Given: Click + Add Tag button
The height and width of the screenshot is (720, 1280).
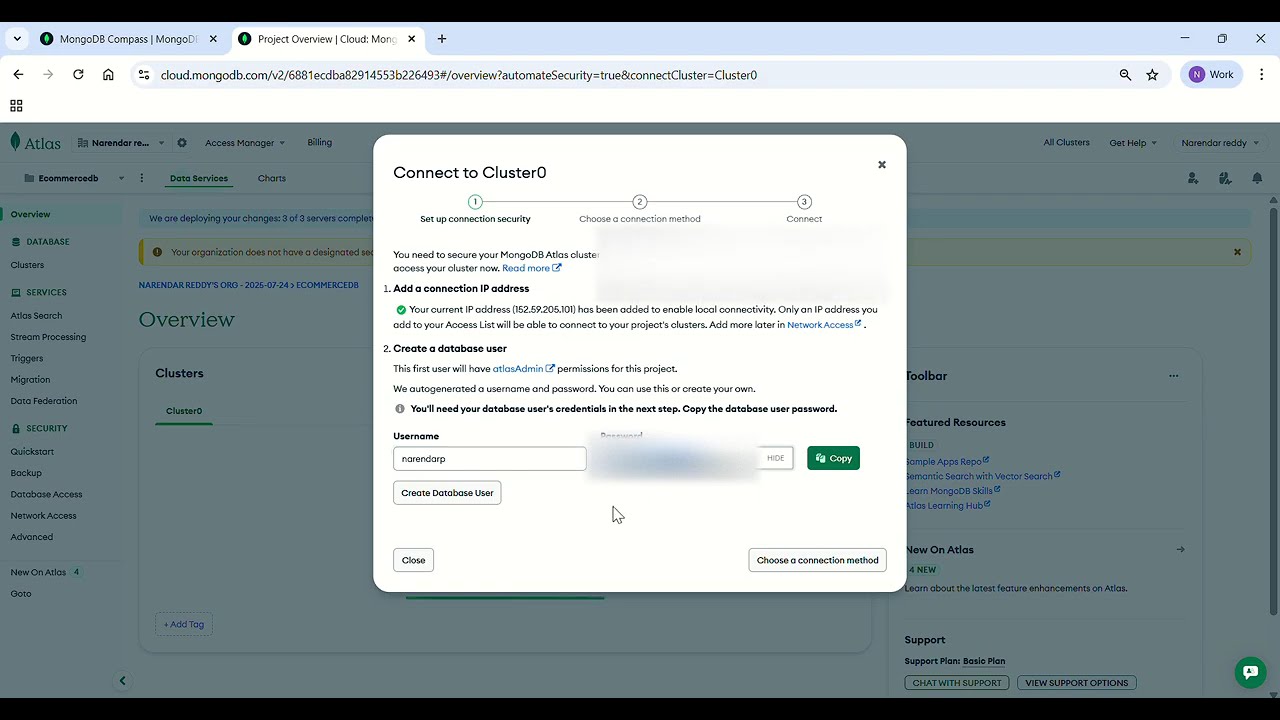Looking at the screenshot, I should tap(184, 624).
